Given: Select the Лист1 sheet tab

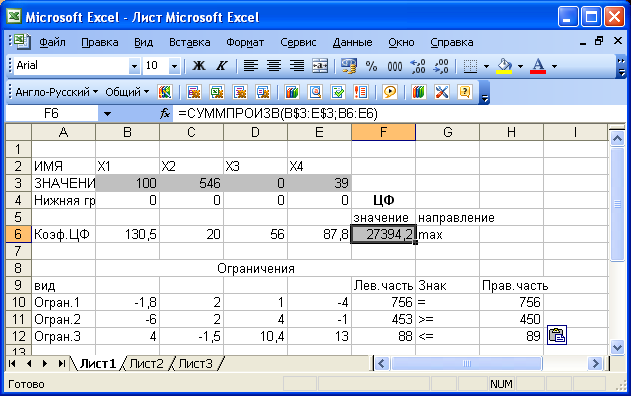Looking at the screenshot, I should (x=97, y=364).
